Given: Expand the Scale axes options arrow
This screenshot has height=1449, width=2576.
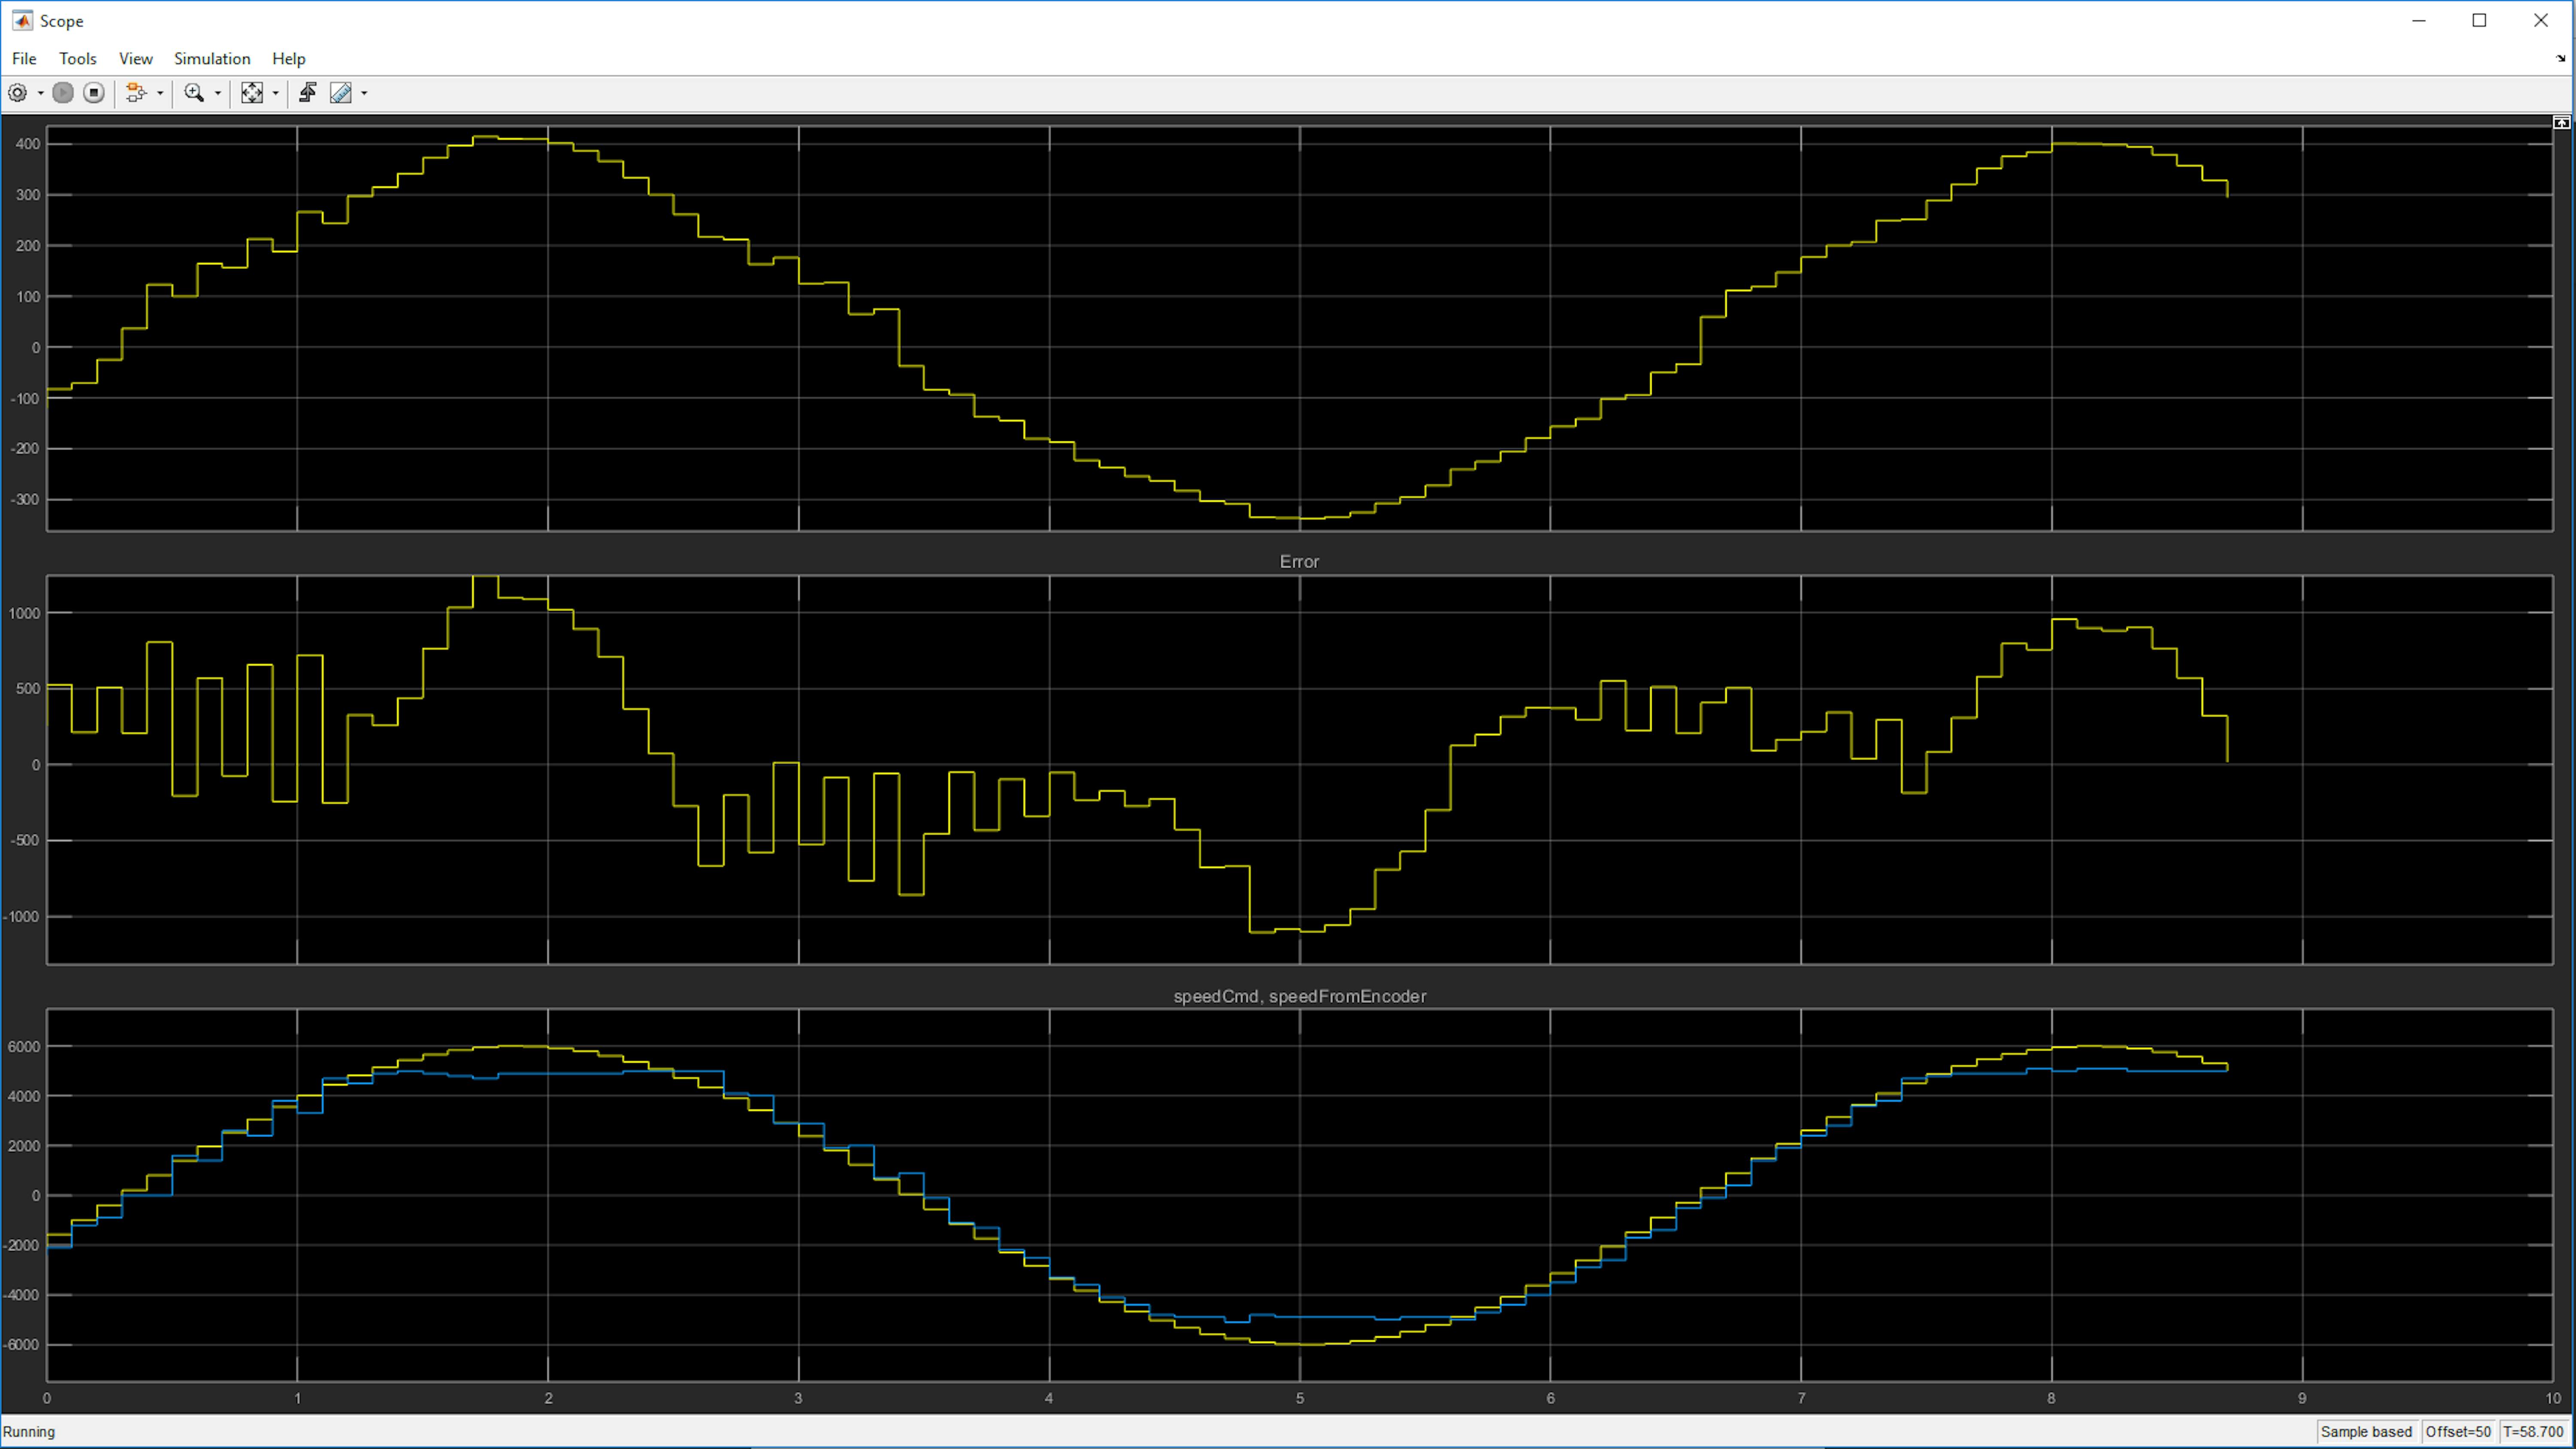Looking at the screenshot, I should pyautogui.click(x=276, y=93).
